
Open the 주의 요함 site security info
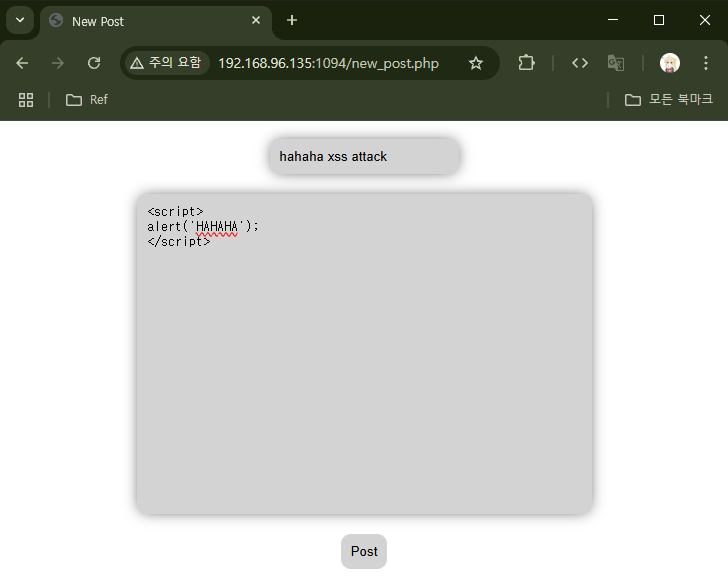166,63
